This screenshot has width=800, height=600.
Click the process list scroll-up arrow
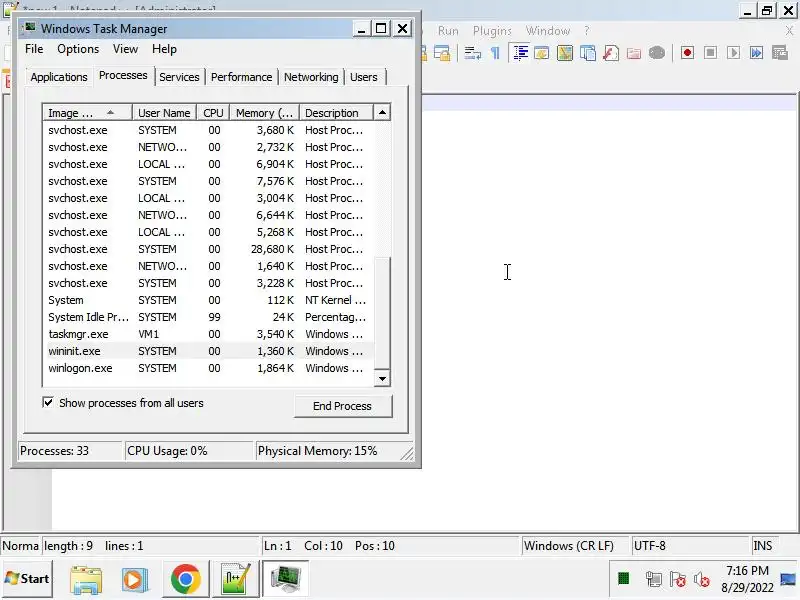[x=382, y=113]
